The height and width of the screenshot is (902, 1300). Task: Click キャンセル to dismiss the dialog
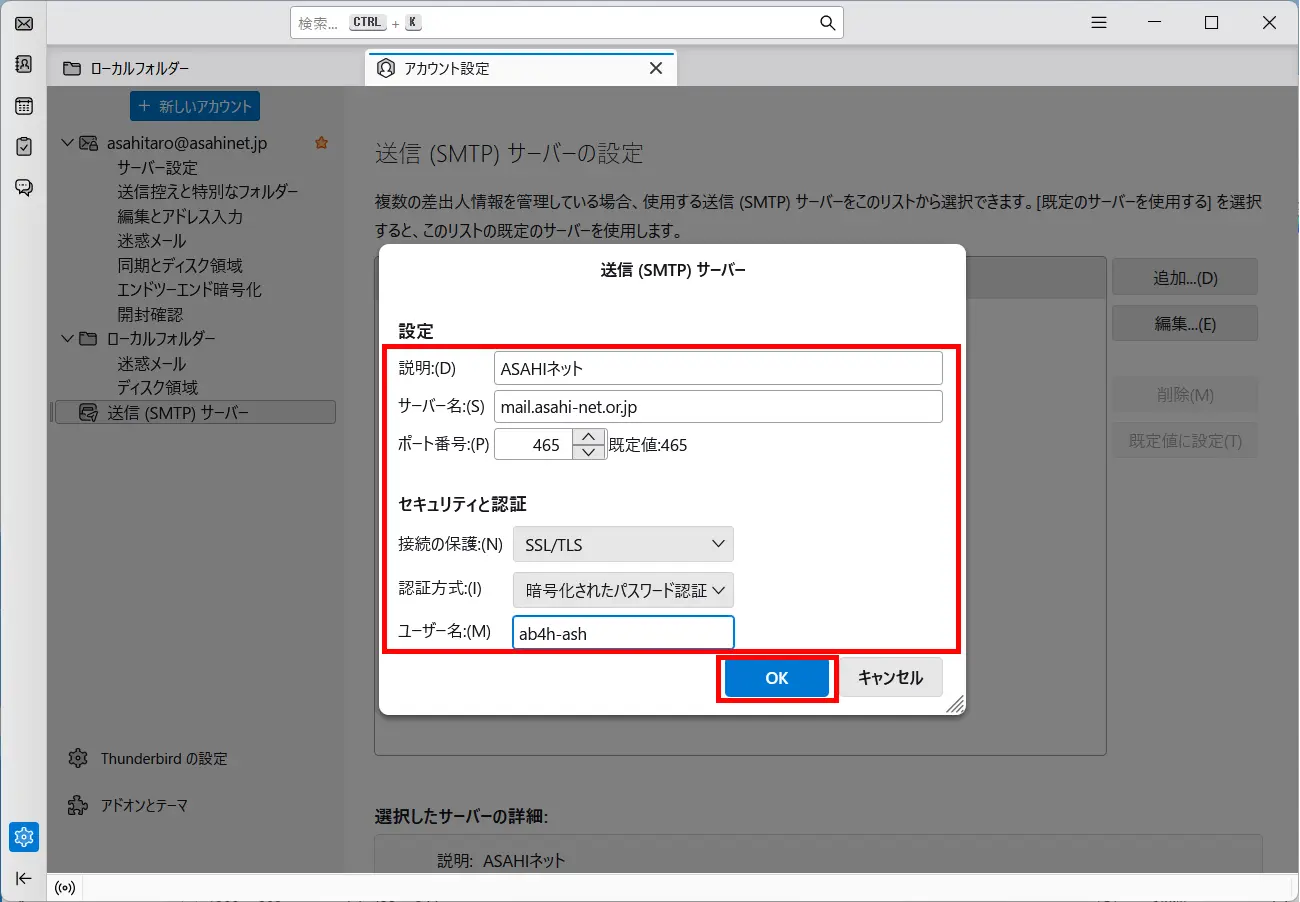tap(890, 677)
